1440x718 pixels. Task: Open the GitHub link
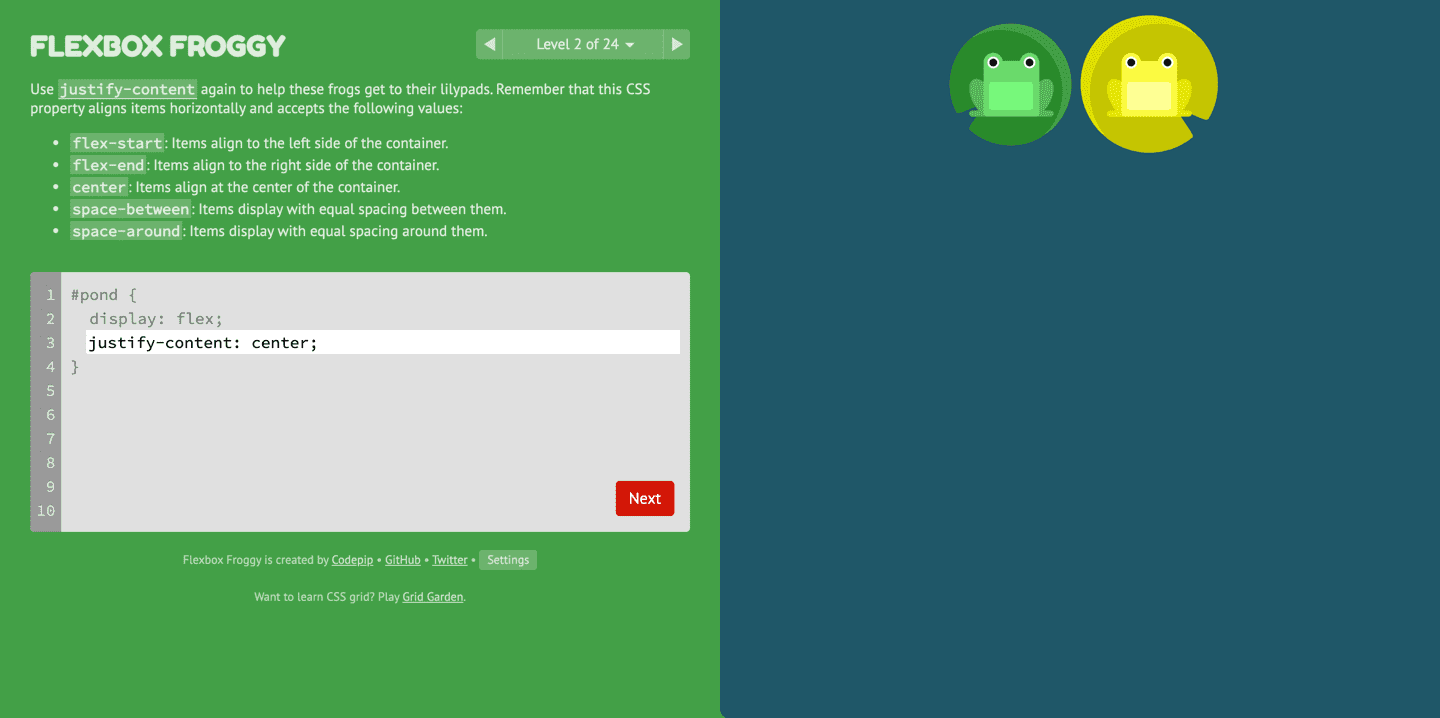[x=403, y=560]
